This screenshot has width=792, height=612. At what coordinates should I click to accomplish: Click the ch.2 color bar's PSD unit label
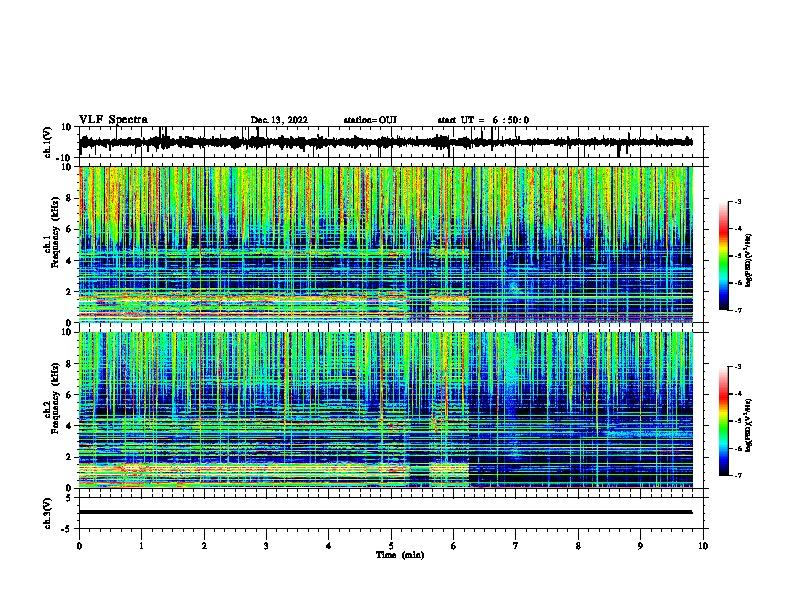[748, 425]
